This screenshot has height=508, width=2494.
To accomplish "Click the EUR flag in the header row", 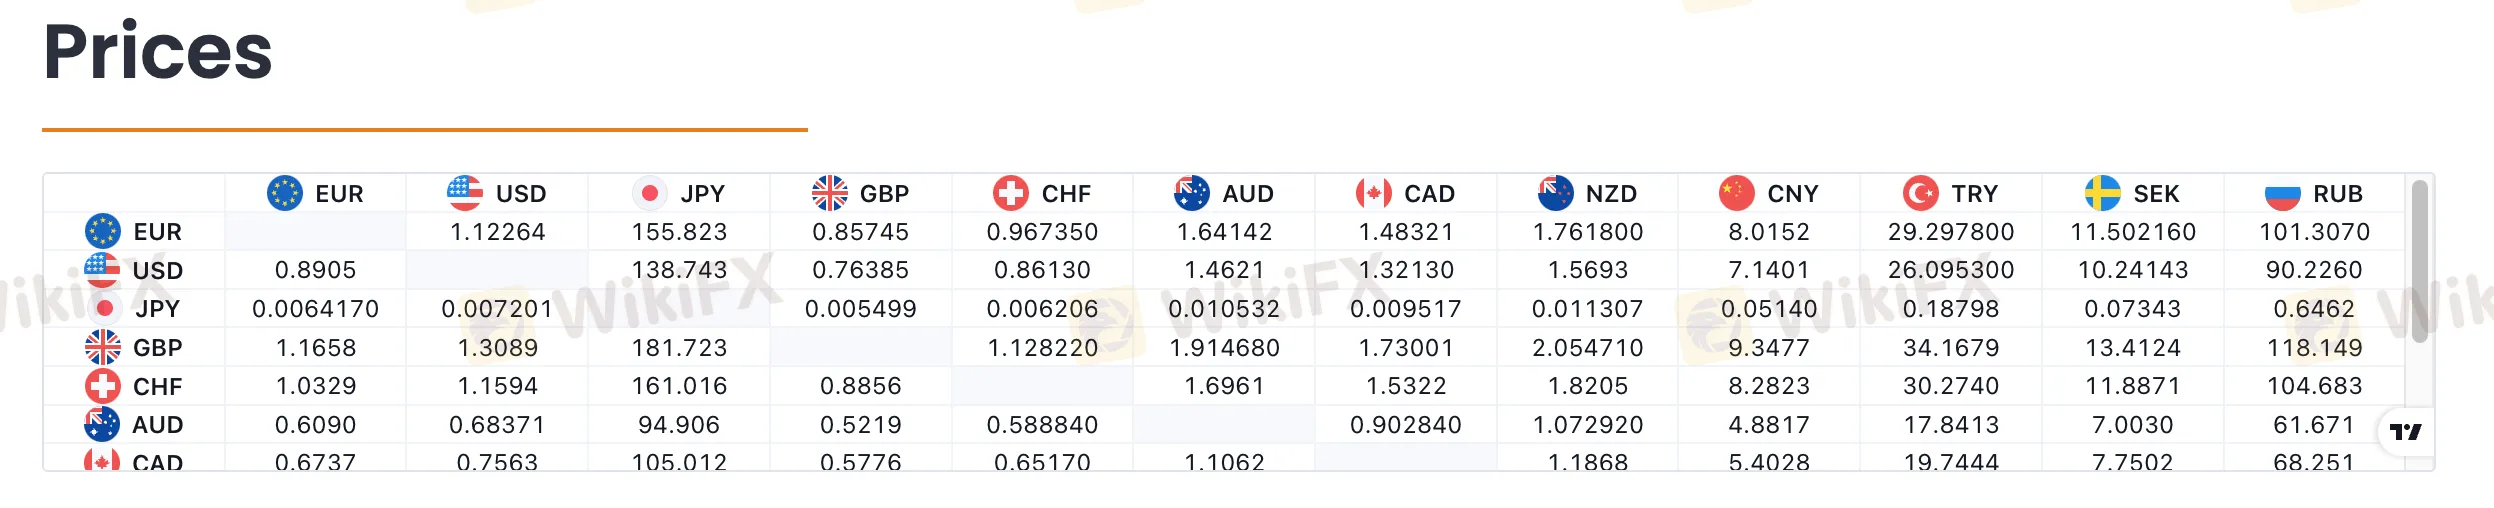I will point(285,193).
